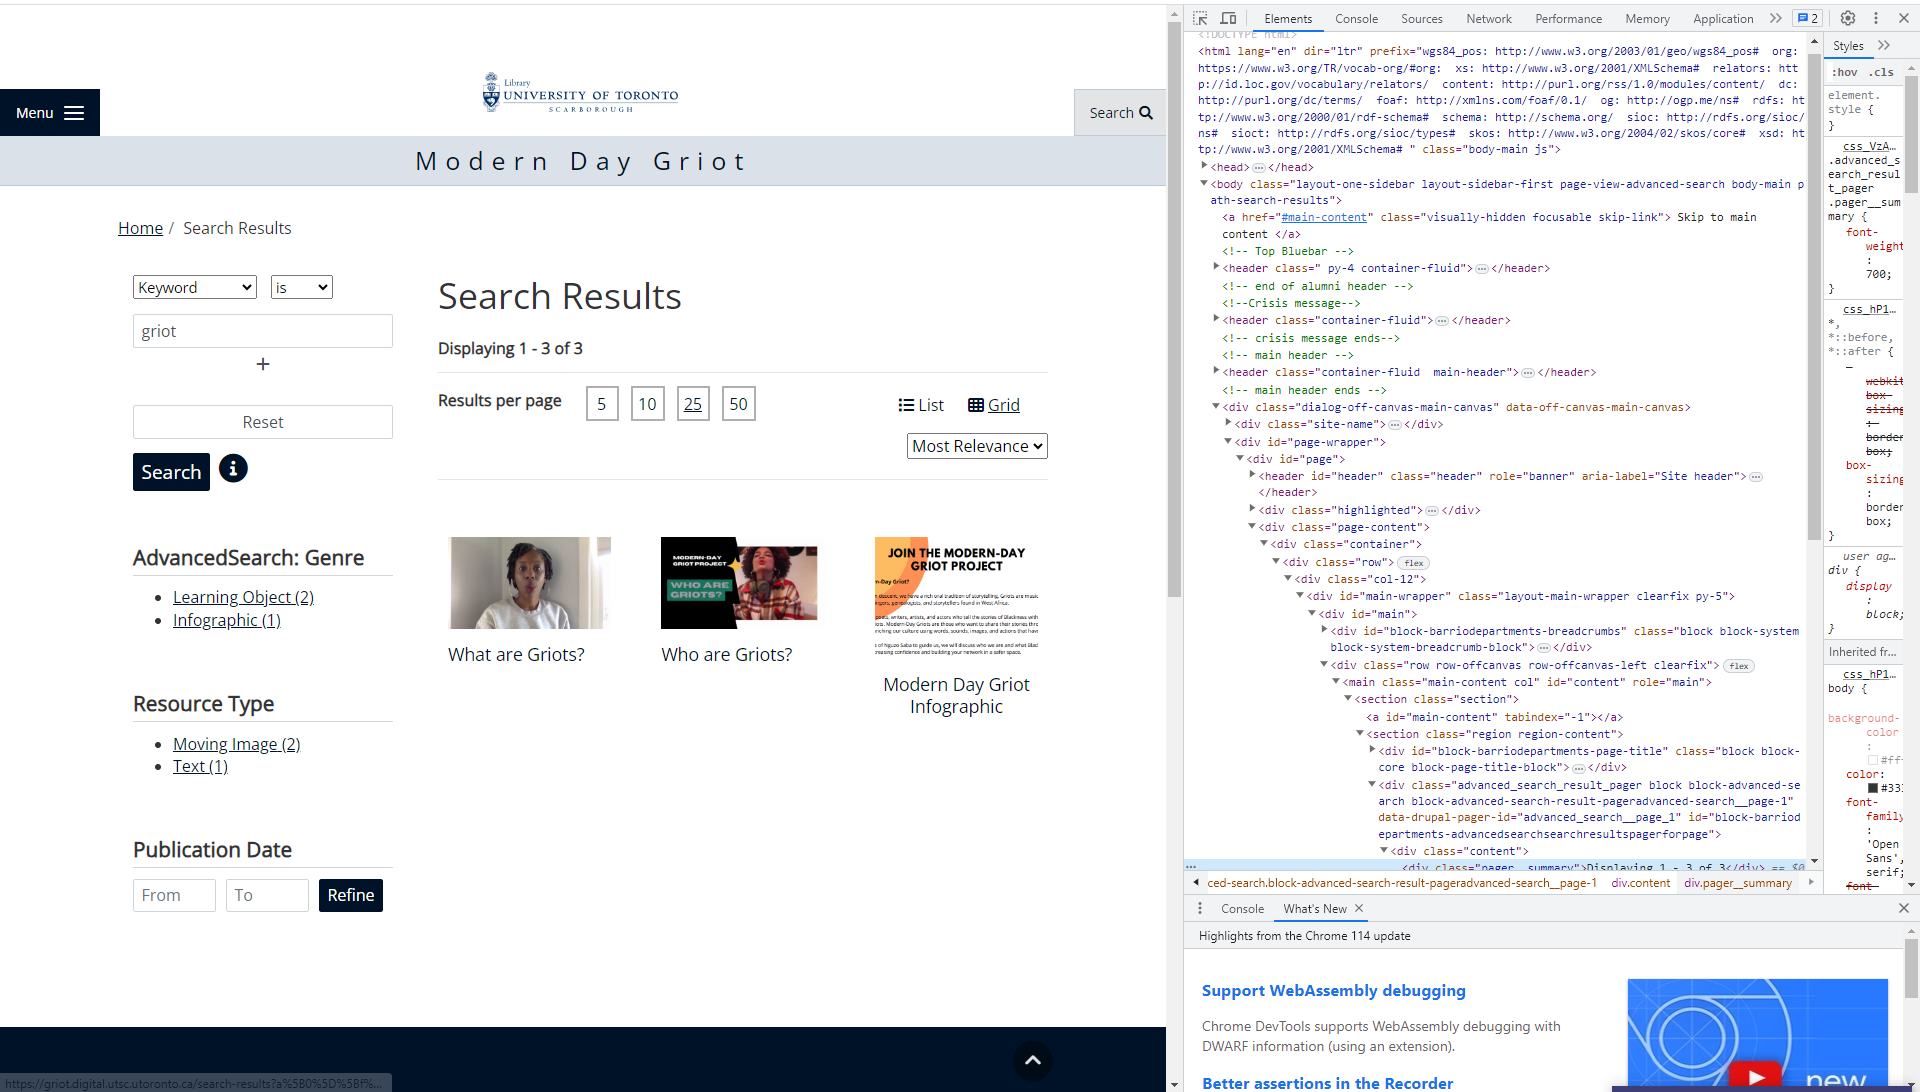Toggle the .cls class editor button
Viewport: 1920px width, 1092px height.
click(1882, 72)
